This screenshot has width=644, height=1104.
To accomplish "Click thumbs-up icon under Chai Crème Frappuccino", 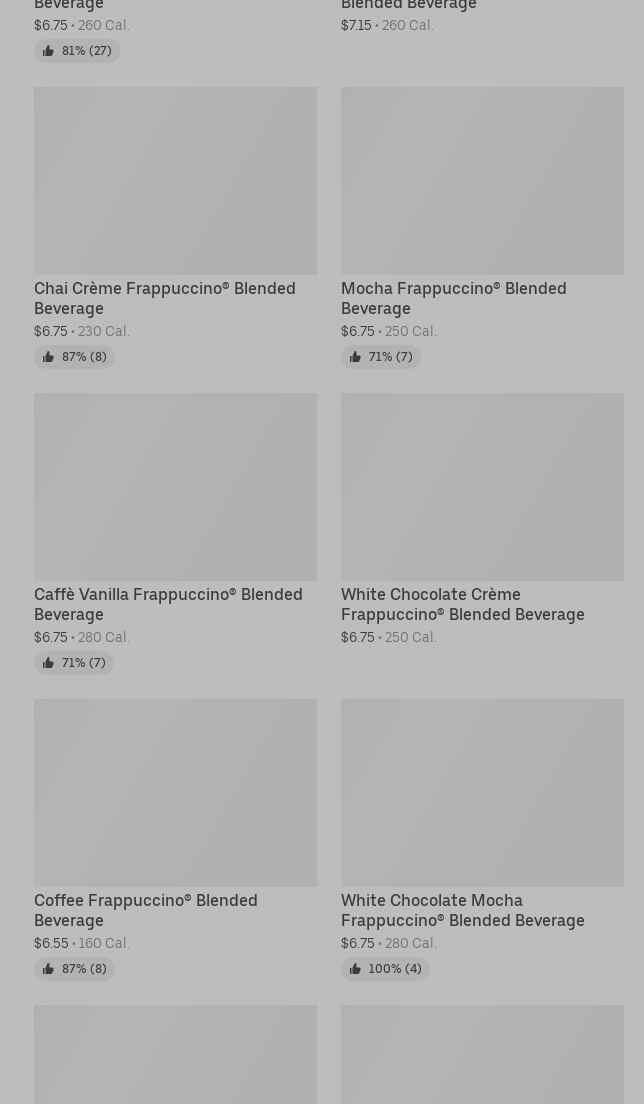I will point(48,357).
